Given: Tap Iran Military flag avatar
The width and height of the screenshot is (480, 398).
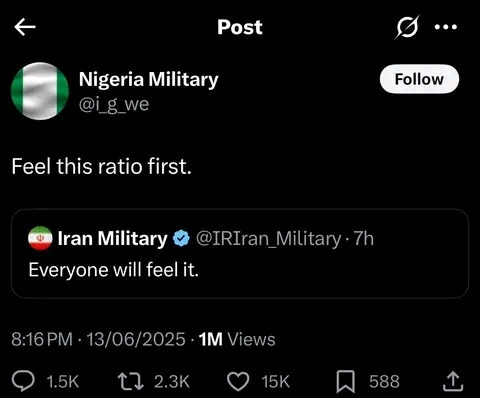Looking at the screenshot, I should tap(40, 238).
